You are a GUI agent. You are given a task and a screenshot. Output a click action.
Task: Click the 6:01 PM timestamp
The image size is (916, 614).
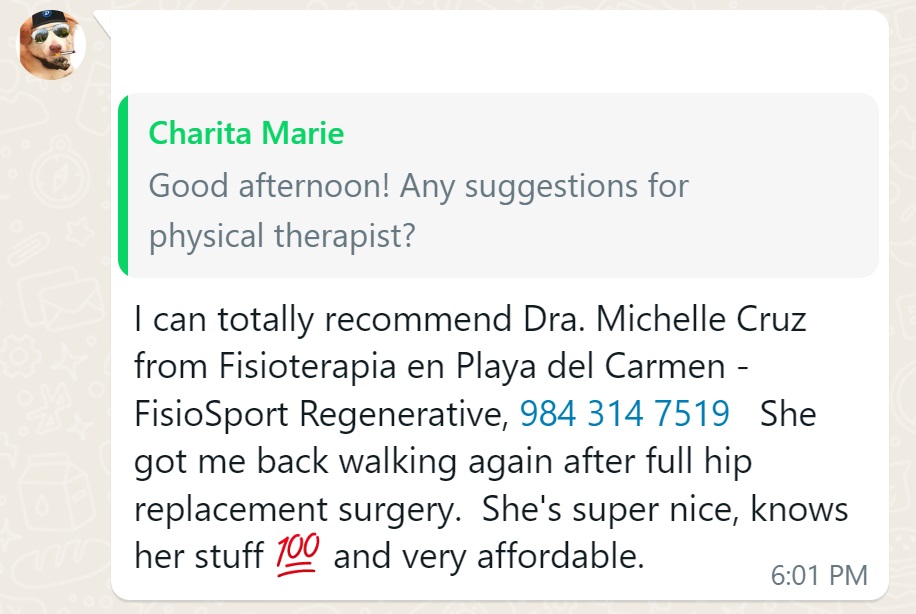(x=819, y=575)
